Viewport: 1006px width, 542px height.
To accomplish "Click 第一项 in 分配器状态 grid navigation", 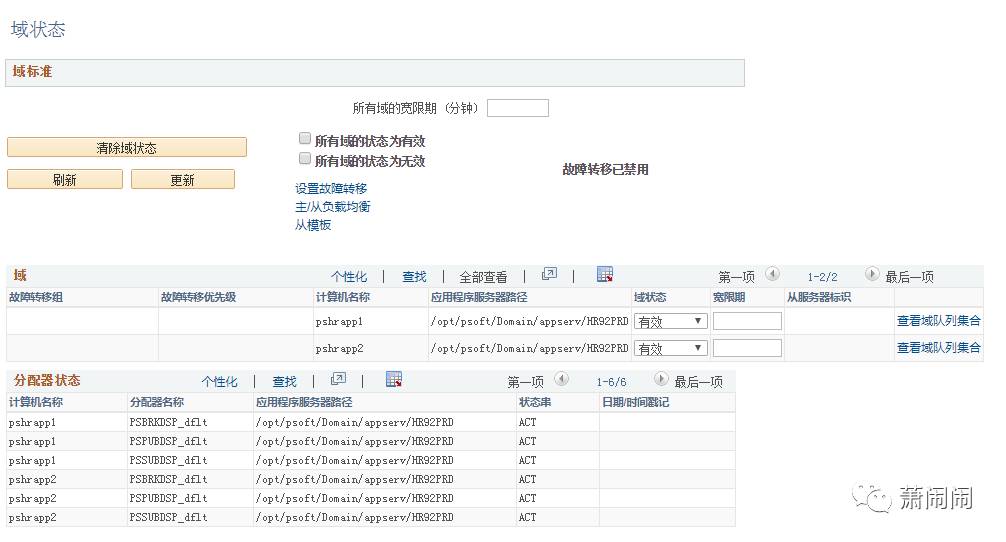I will pos(525,382).
